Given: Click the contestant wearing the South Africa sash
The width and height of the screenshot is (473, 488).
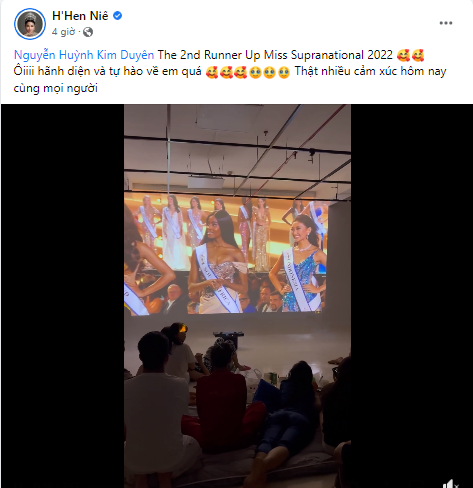Looking at the screenshot, I should [x=217, y=262].
